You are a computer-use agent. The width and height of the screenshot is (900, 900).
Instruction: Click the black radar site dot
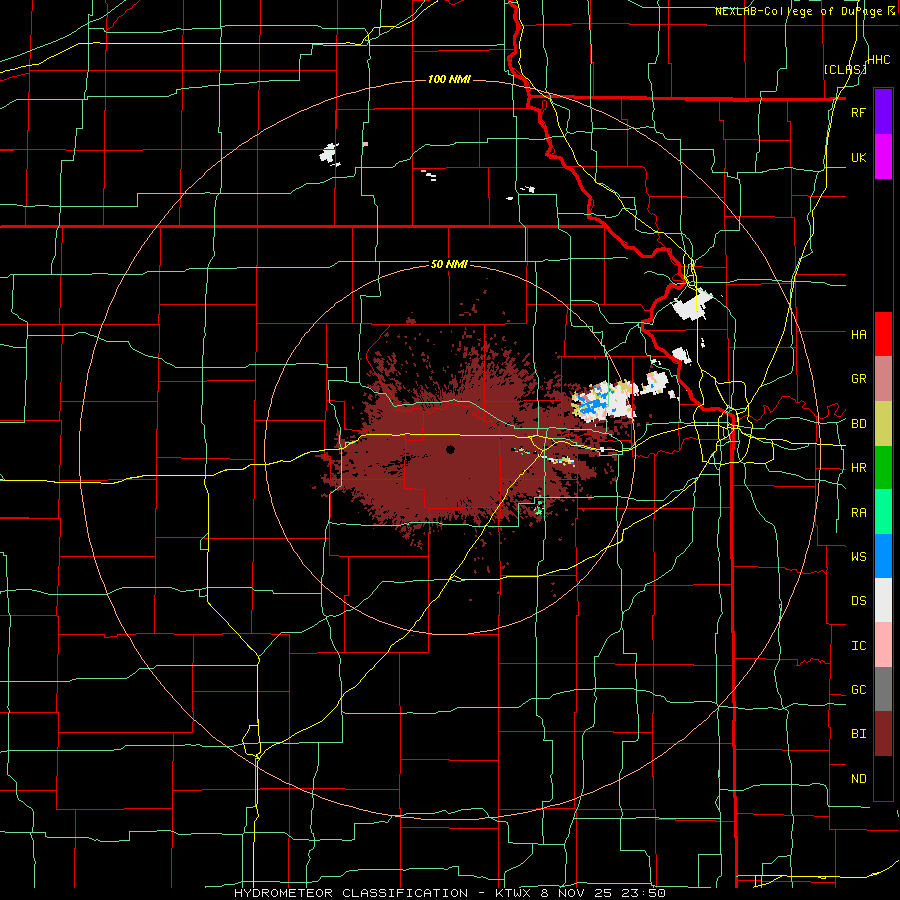pos(450,449)
